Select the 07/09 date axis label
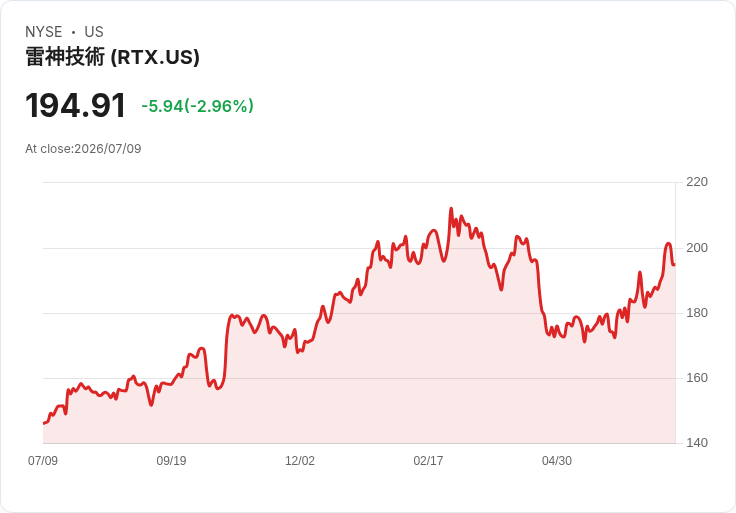The width and height of the screenshot is (736, 513). (43, 461)
